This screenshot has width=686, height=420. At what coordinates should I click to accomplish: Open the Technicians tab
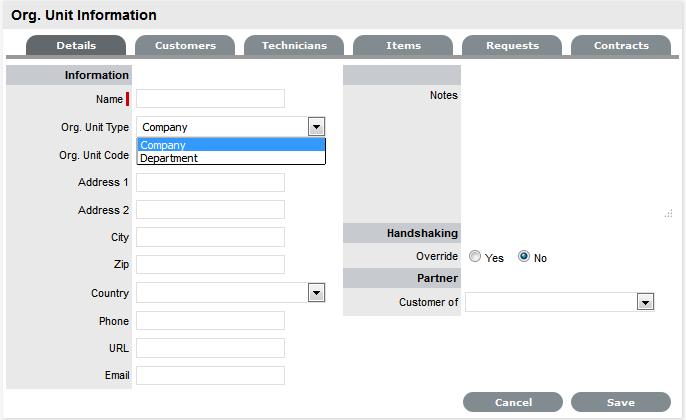click(294, 46)
